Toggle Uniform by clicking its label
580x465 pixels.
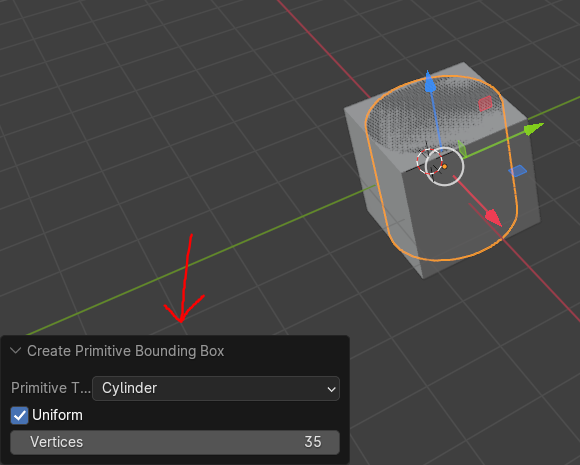[57, 415]
